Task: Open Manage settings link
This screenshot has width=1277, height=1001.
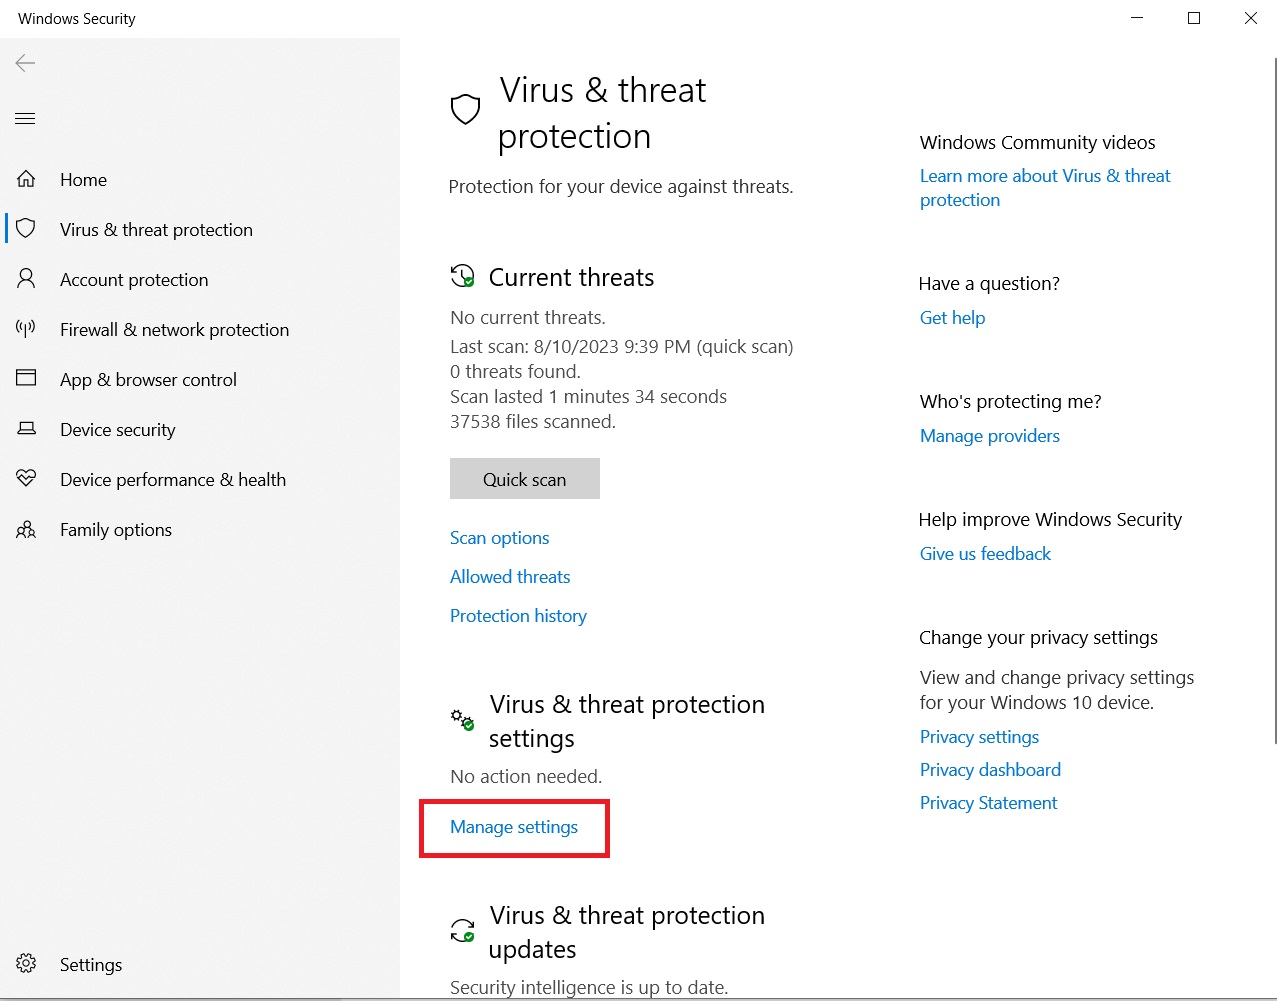Action: pos(514,827)
